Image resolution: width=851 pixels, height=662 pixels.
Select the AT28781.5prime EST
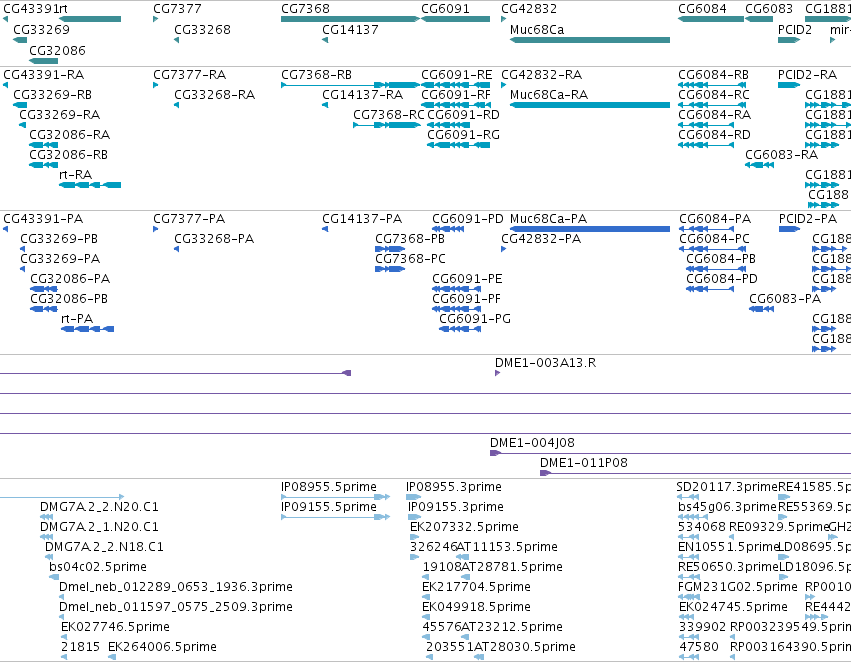tap(465, 577)
